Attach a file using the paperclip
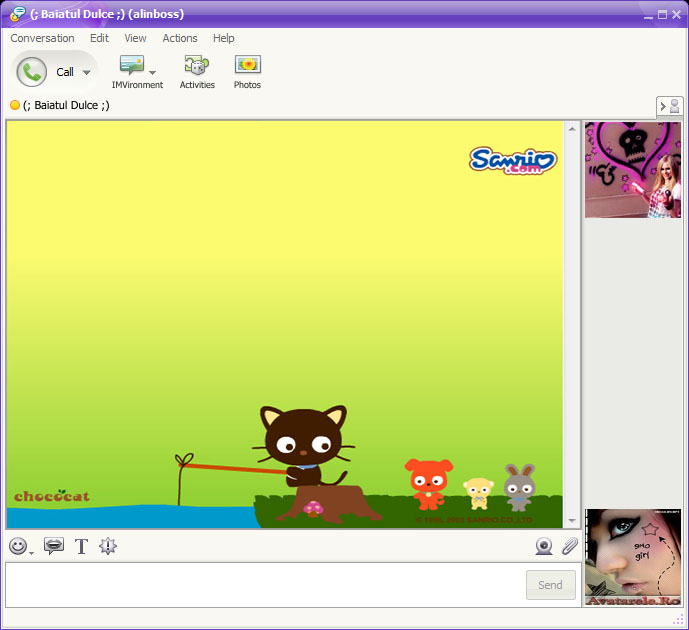 (x=569, y=546)
